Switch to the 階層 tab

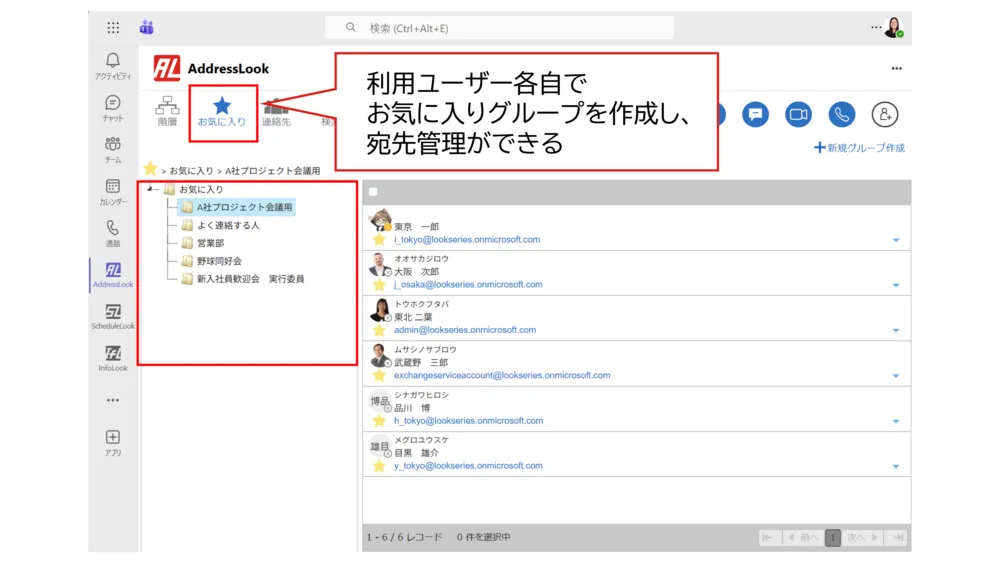click(x=167, y=112)
